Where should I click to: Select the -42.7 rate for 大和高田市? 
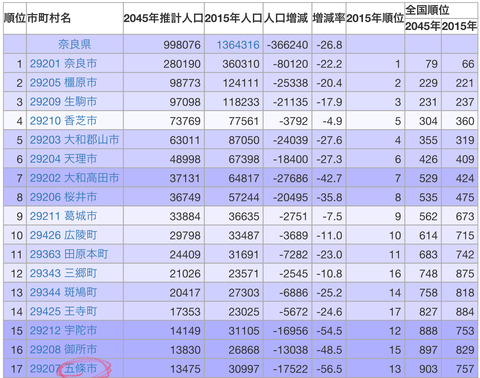(329, 178)
